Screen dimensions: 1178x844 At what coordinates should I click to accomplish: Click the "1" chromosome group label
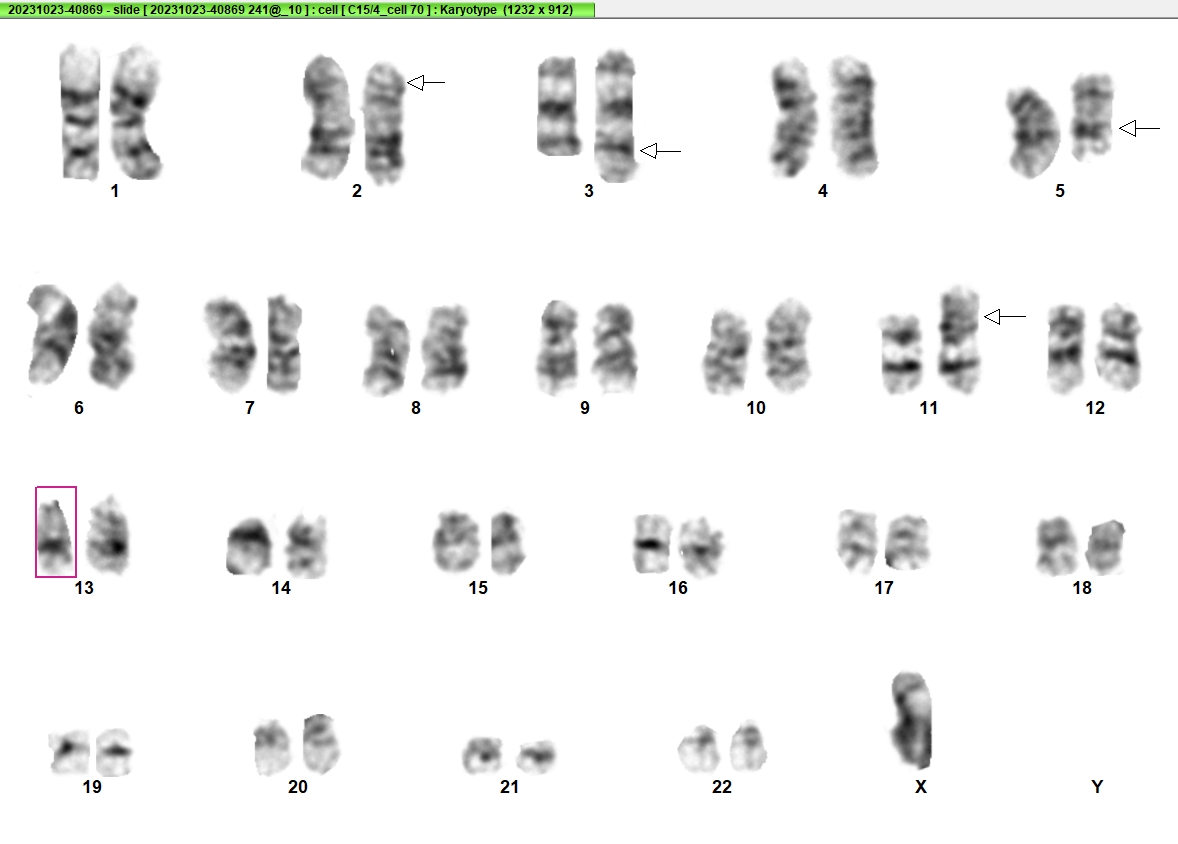(114, 192)
